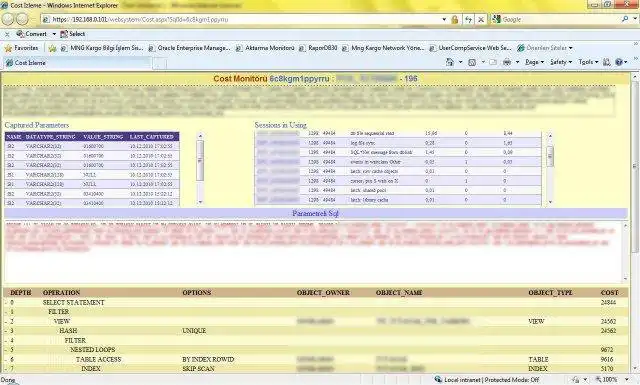This screenshot has width=640, height=385.
Task: Open the Önerilen Siteler dropdown
Action: point(545,48)
